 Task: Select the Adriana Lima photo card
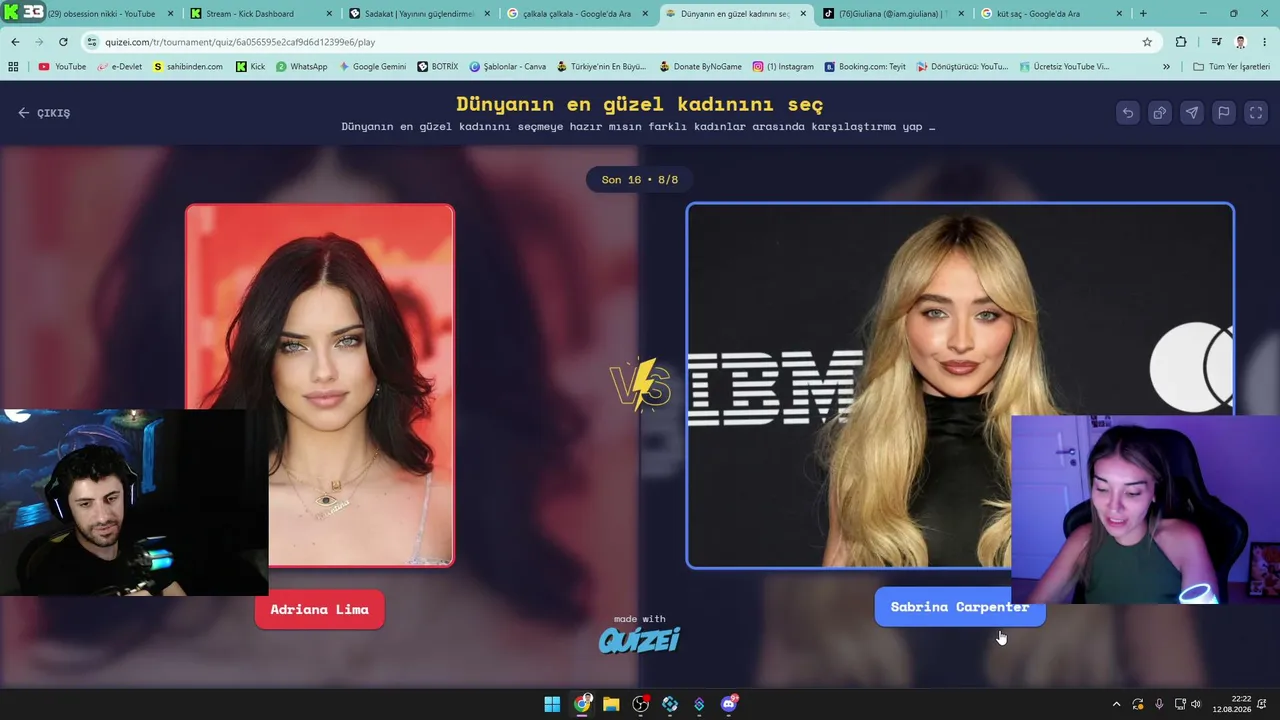click(x=320, y=385)
